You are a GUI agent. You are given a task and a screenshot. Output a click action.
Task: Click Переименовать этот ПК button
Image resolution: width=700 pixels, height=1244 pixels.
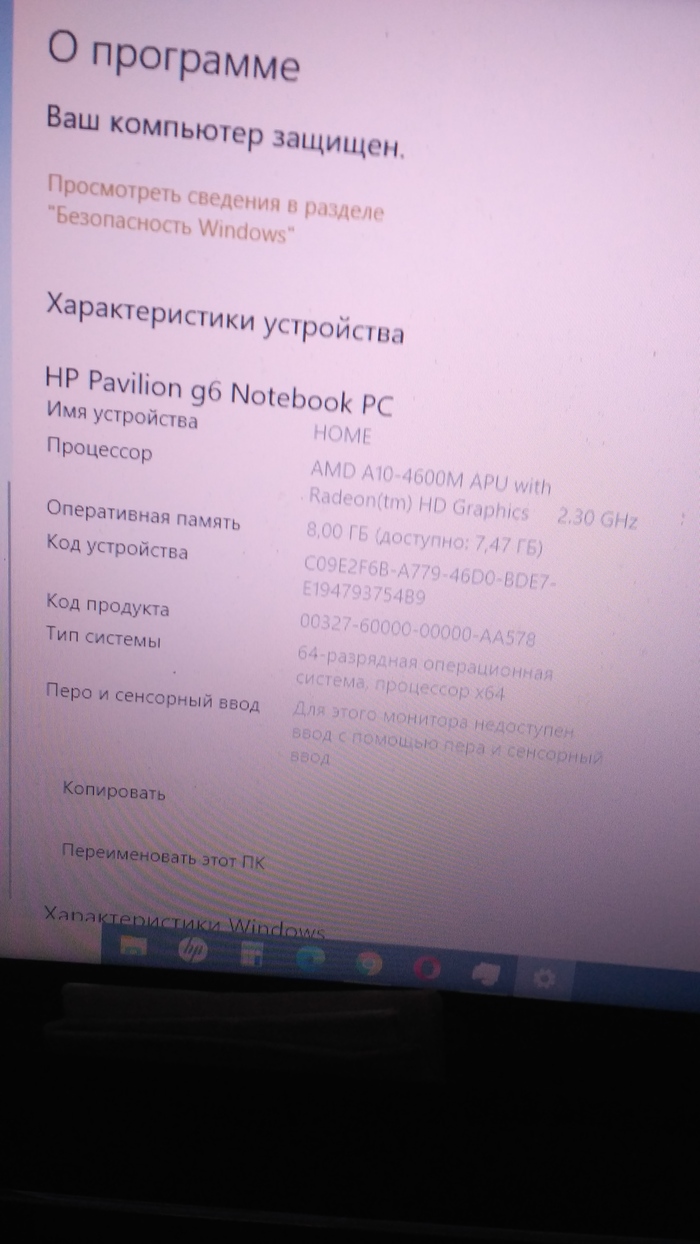tap(163, 856)
